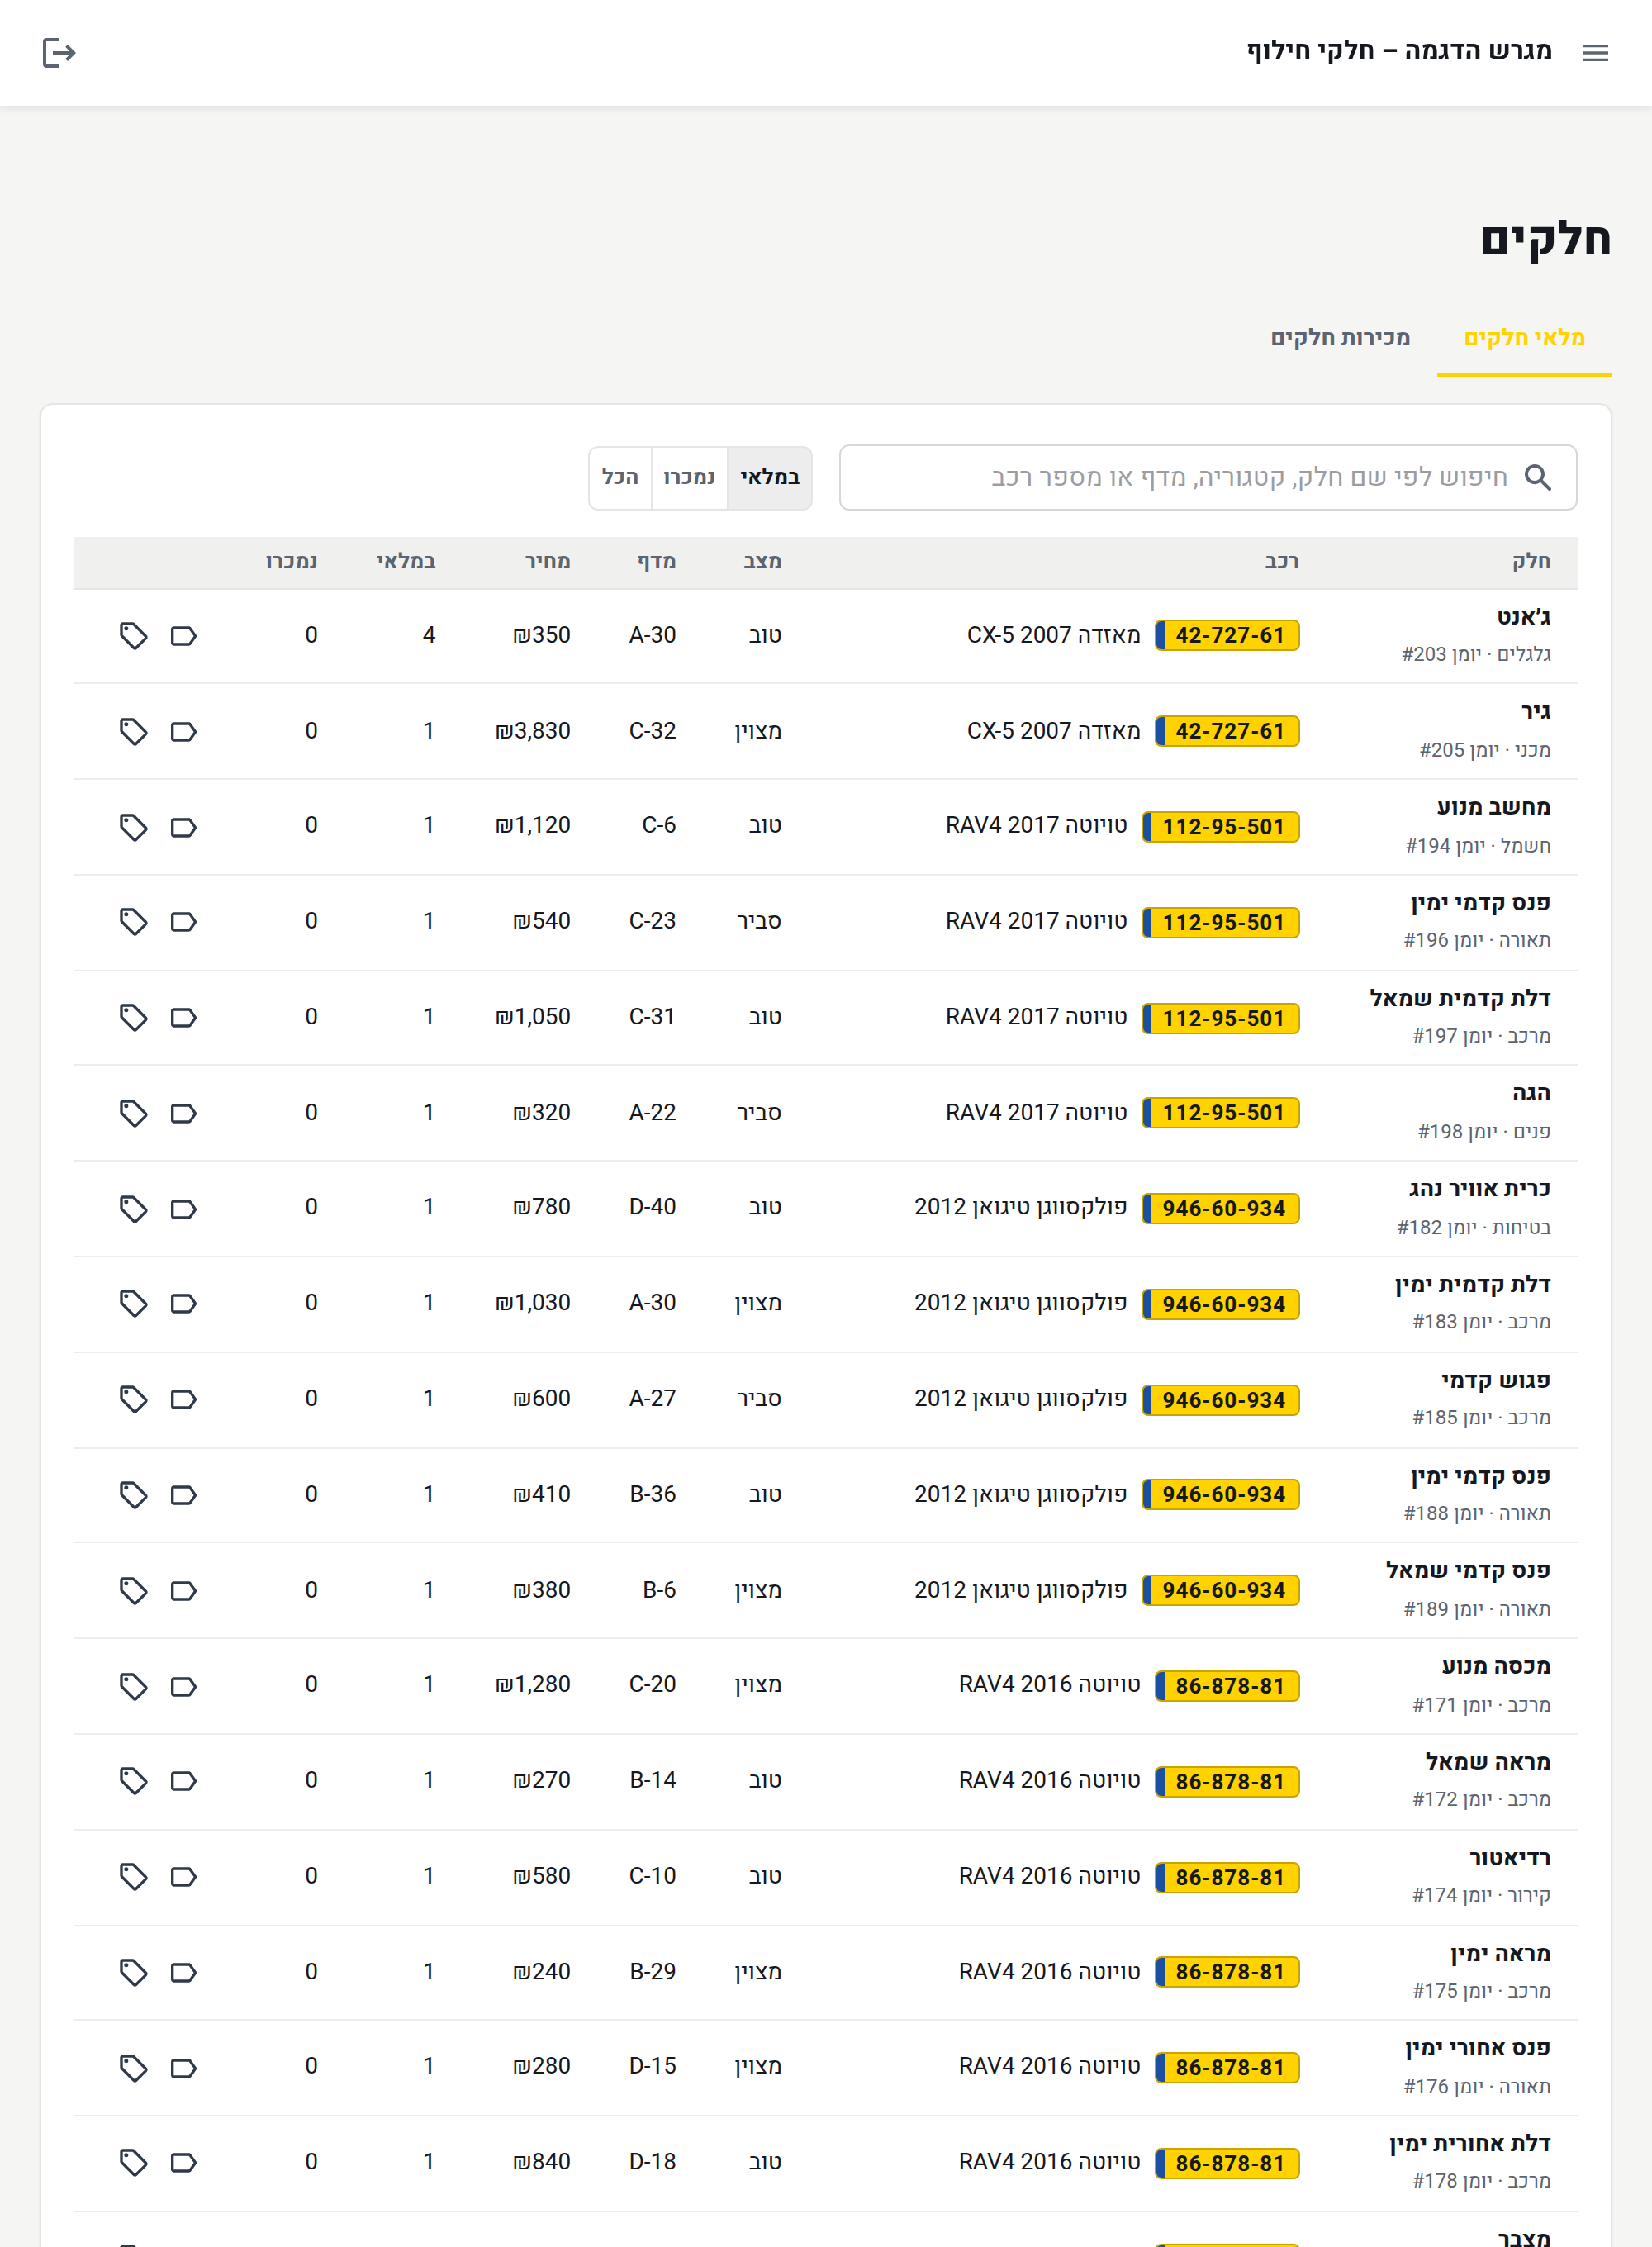Click the מחיר column header
The image size is (1652, 2247).
click(x=548, y=562)
